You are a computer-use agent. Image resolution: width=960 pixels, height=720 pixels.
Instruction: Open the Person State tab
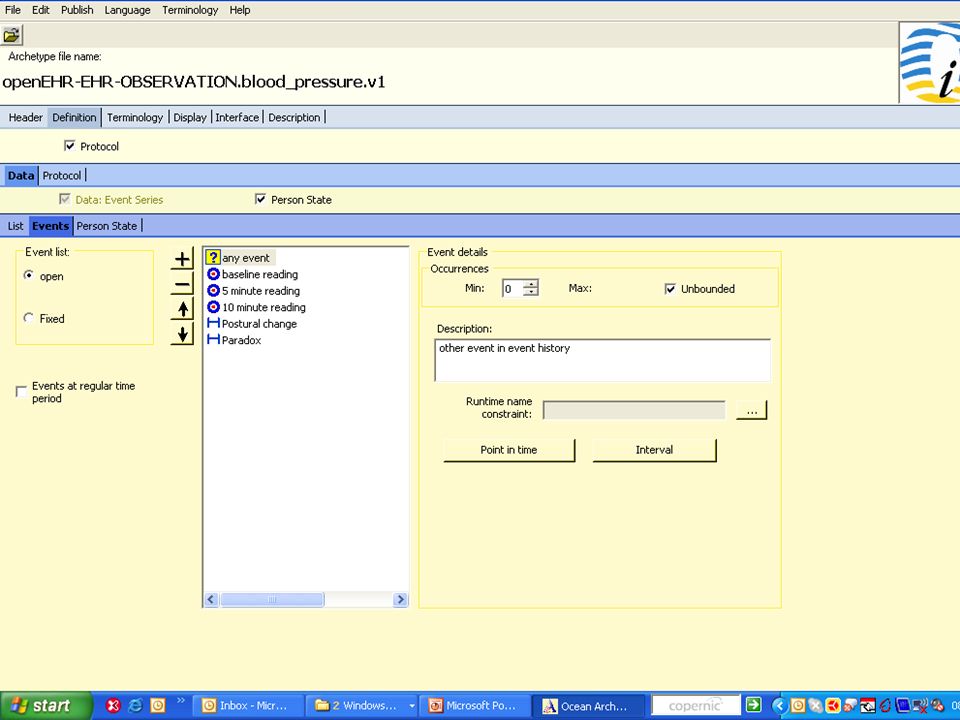[107, 225]
